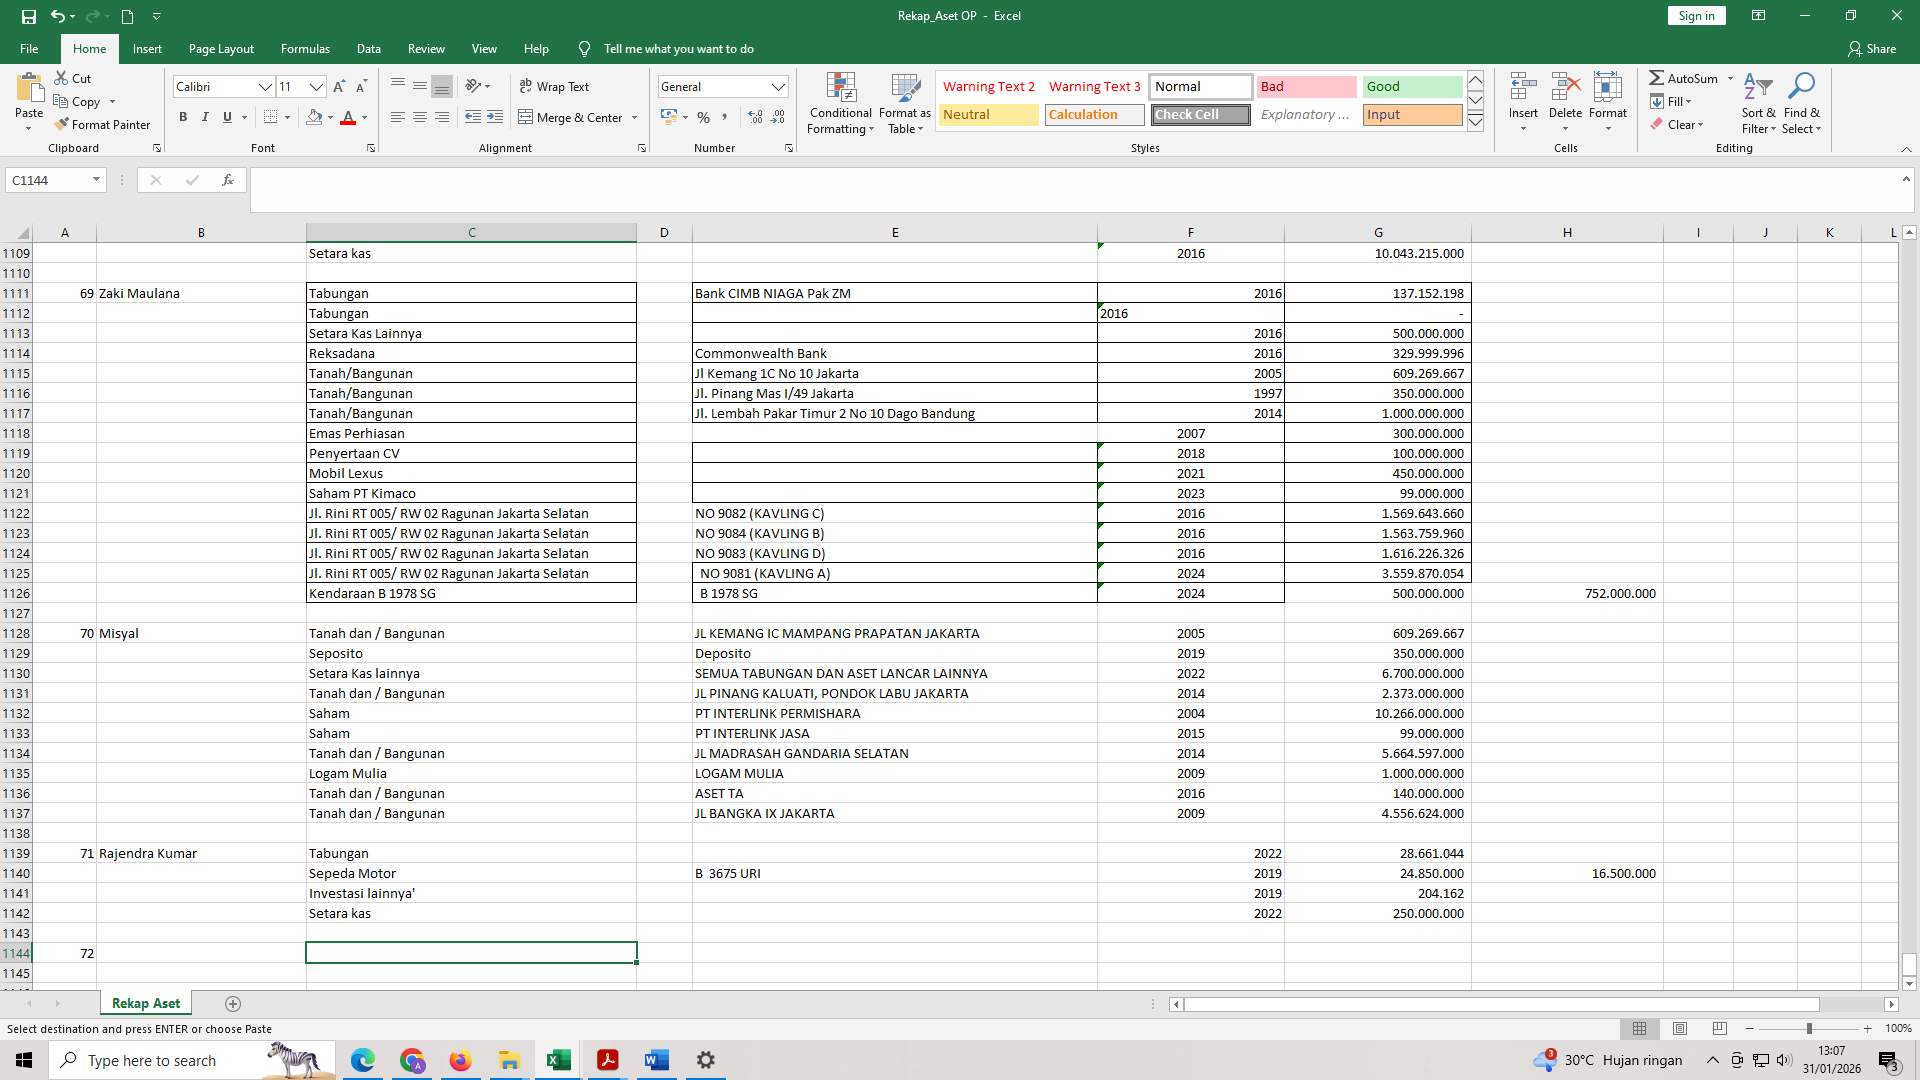This screenshot has height=1080, width=1920.
Task: Toggle underline formatting
Action: (226, 117)
